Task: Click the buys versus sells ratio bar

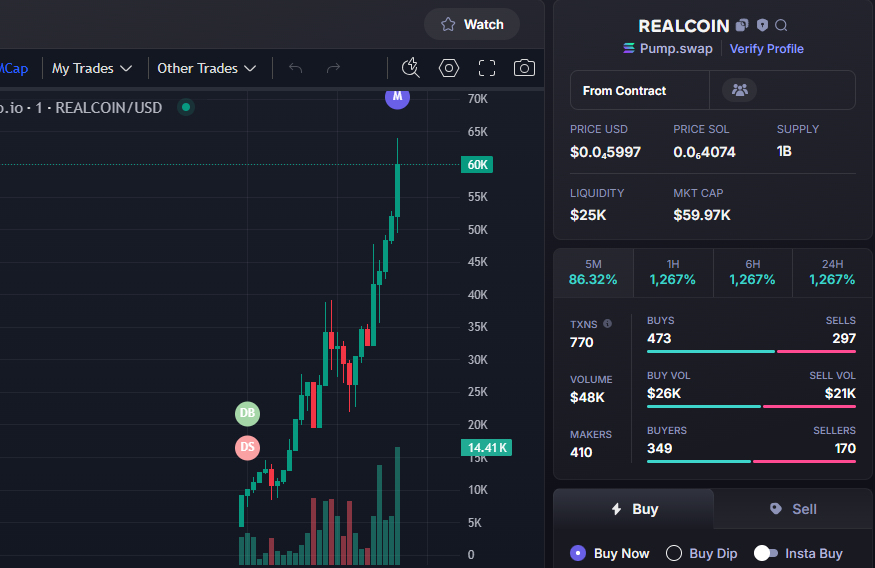Action: coord(751,352)
